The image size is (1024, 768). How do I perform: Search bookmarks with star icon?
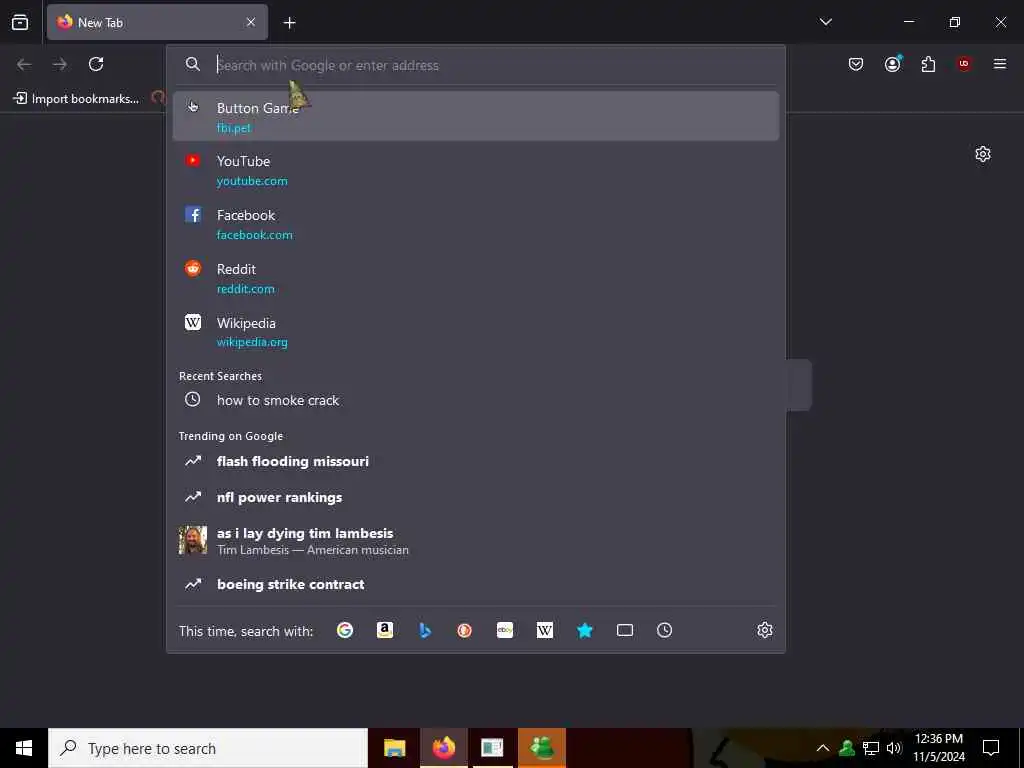584,630
